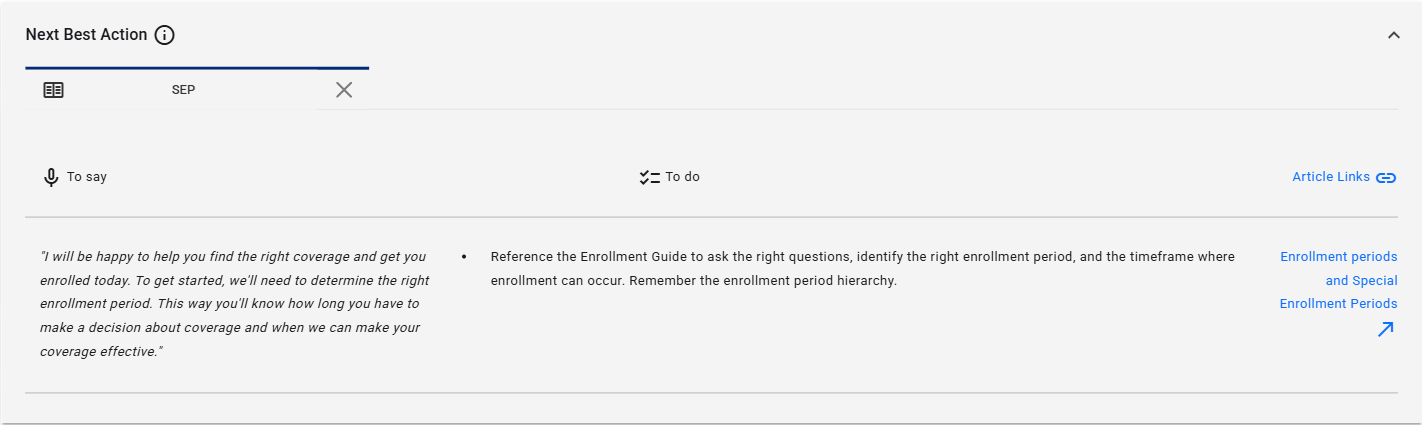This screenshot has width=1422, height=425.
Task: Collapse the Next Best Action panel
Action: coord(1394,35)
